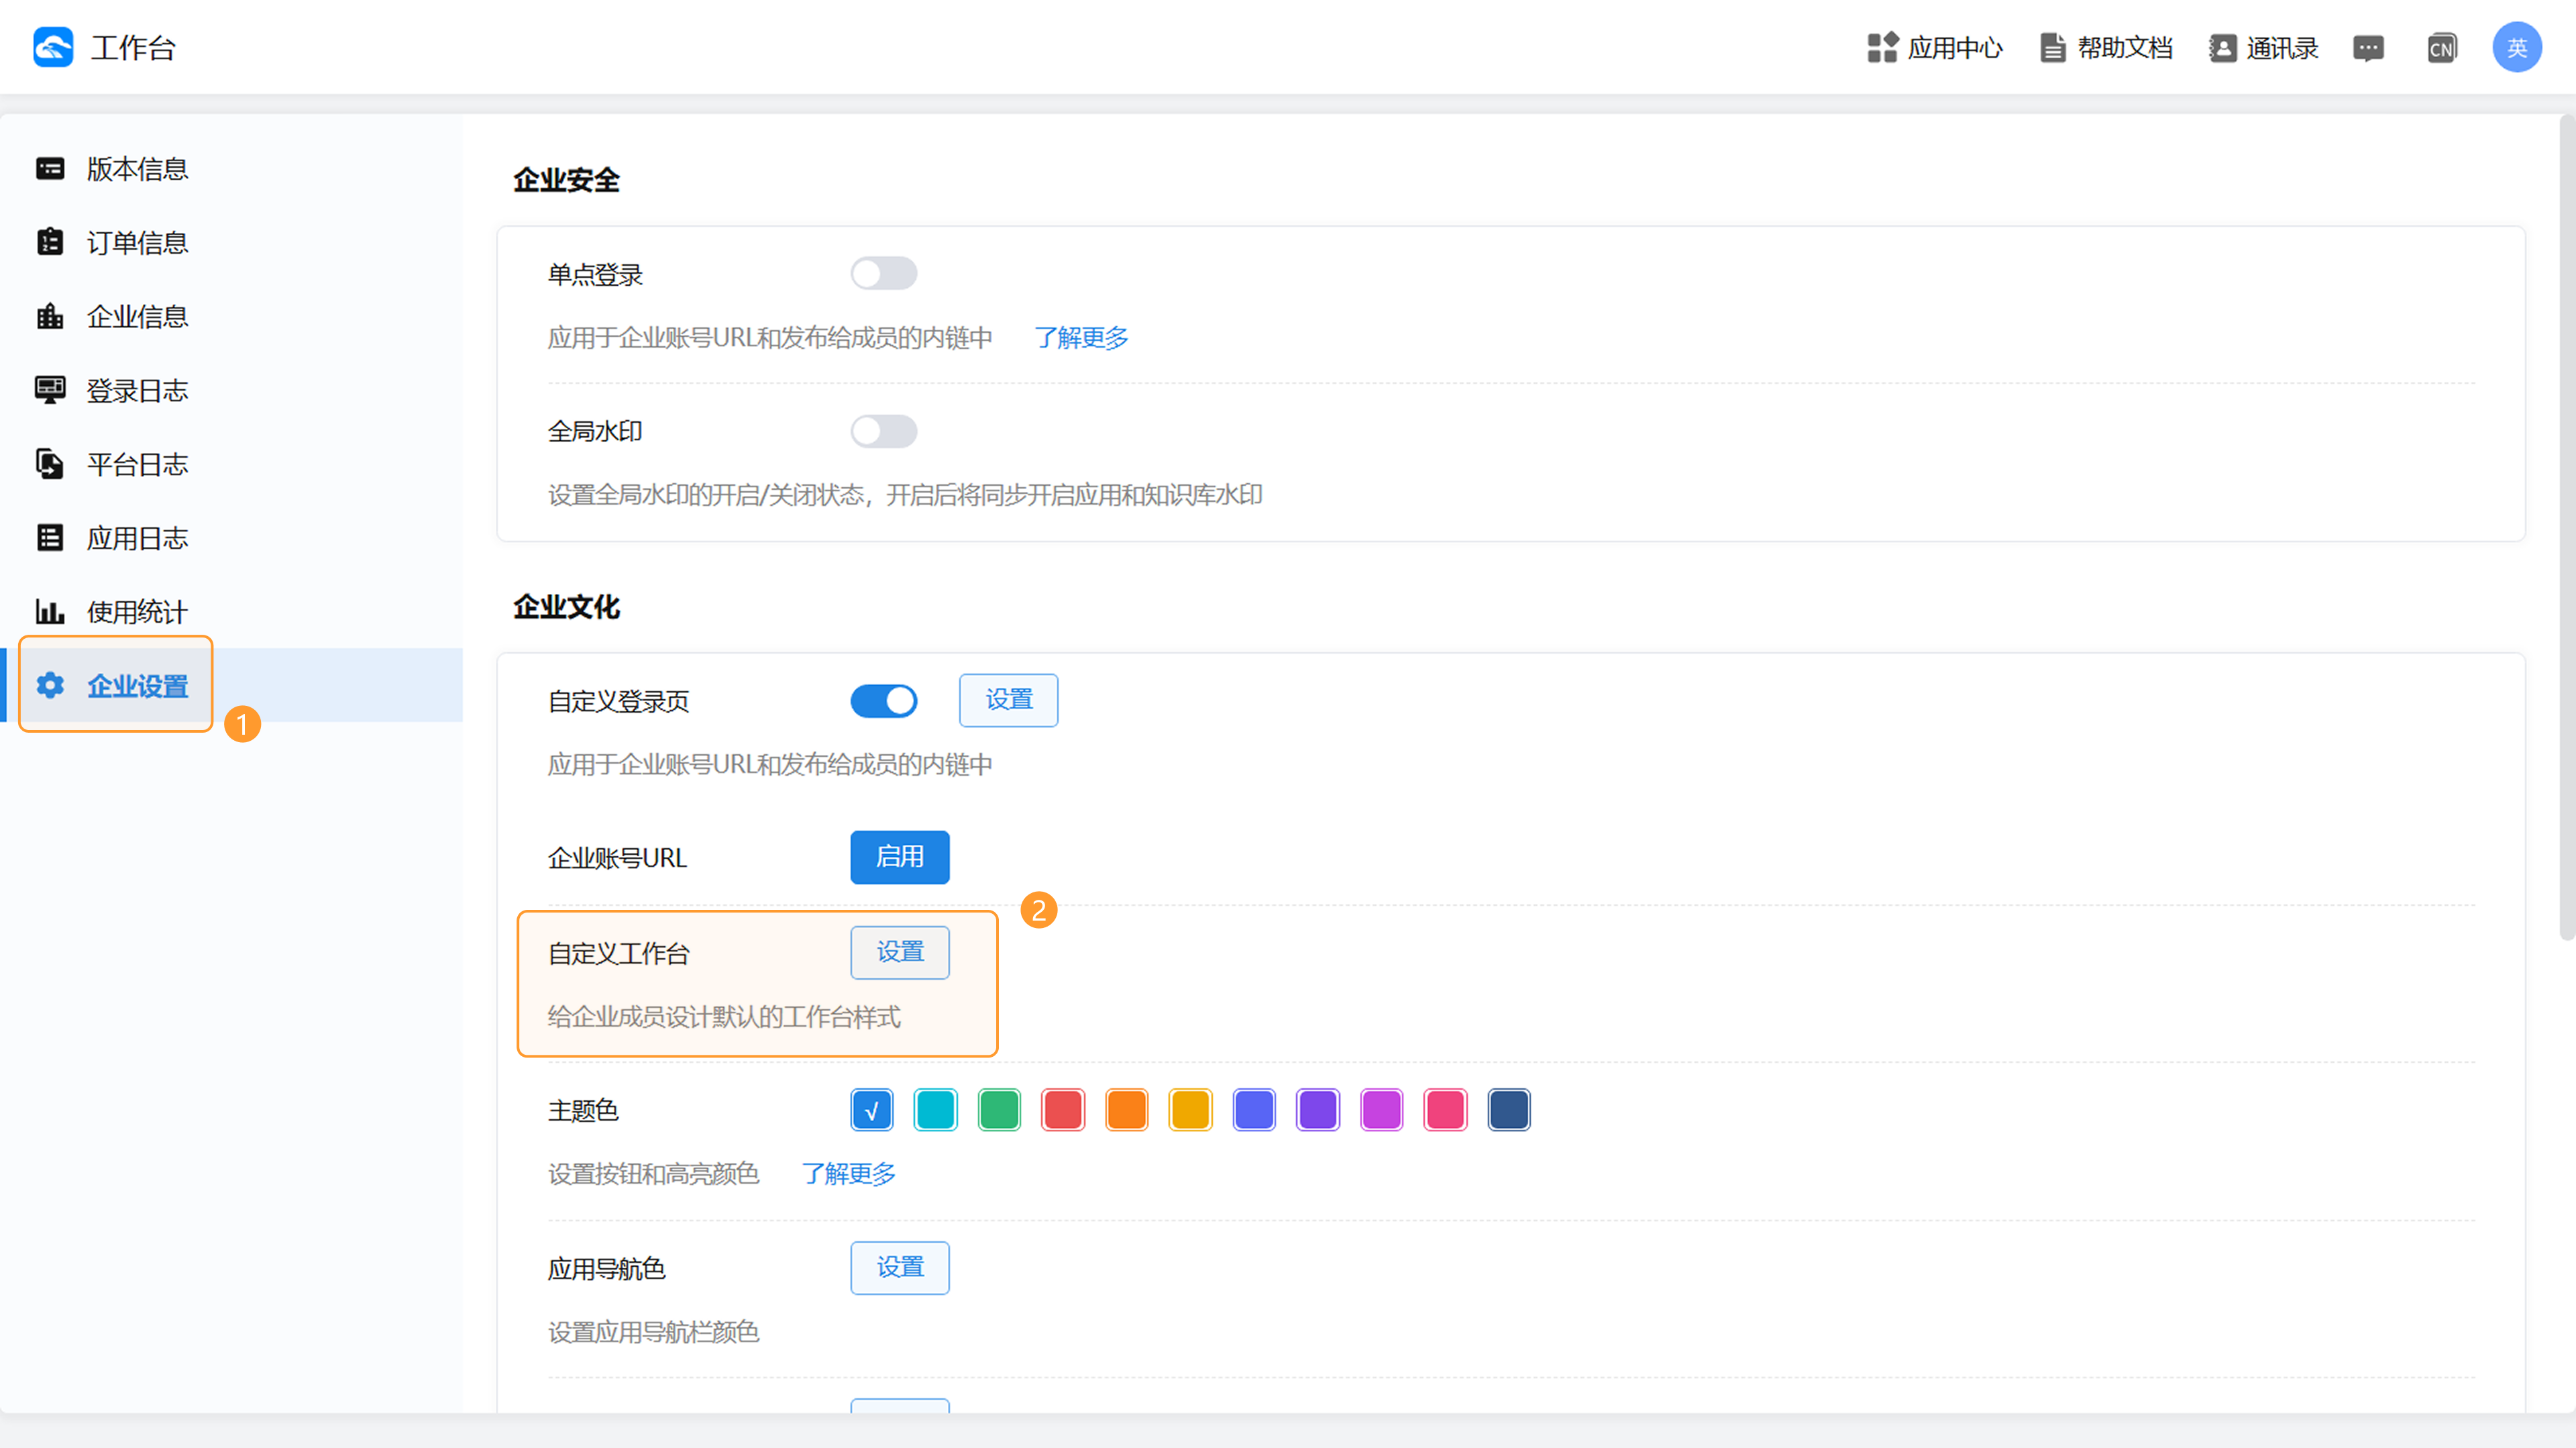The image size is (2576, 1448).
Task: Pick the orange theme color swatch
Action: [x=1126, y=1110]
